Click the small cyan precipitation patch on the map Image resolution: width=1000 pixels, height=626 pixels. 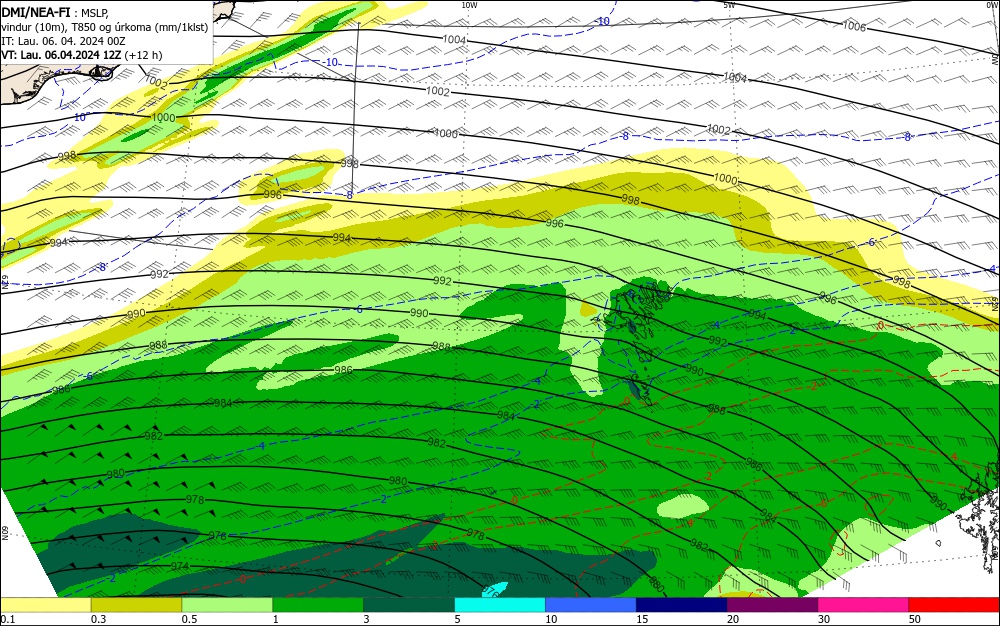494,590
